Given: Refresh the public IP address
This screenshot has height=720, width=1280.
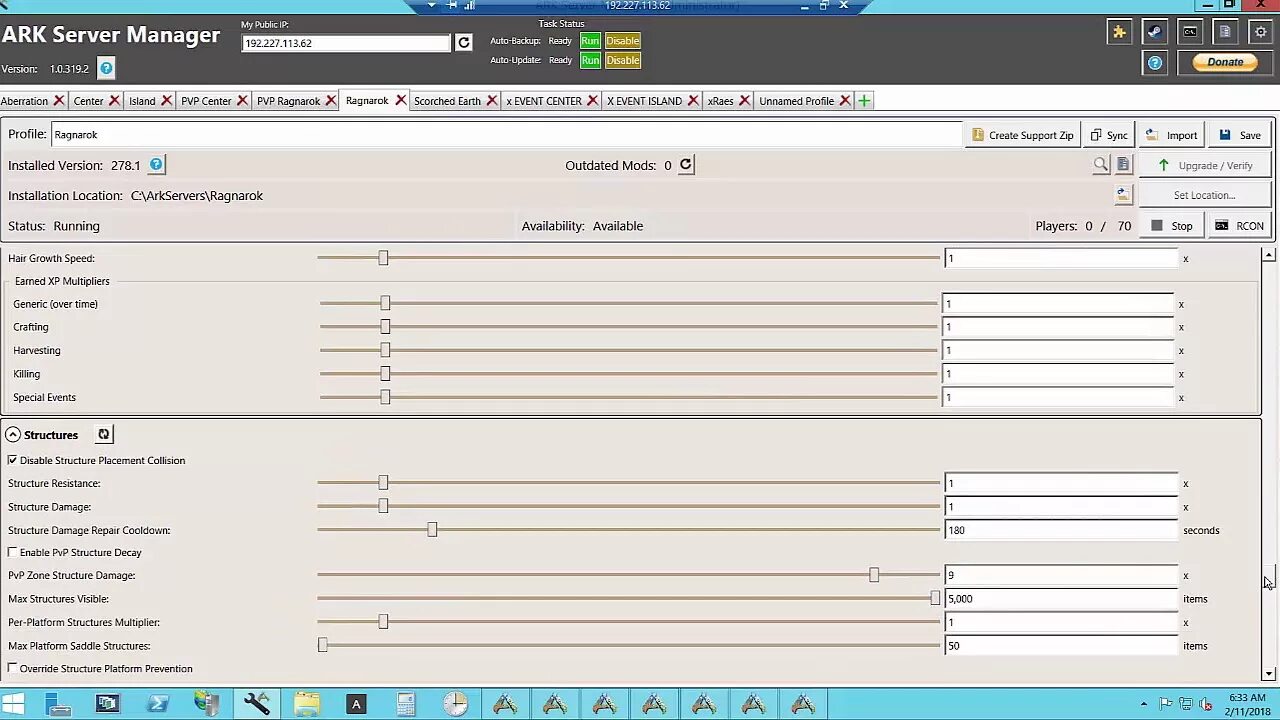Looking at the screenshot, I should (463, 43).
